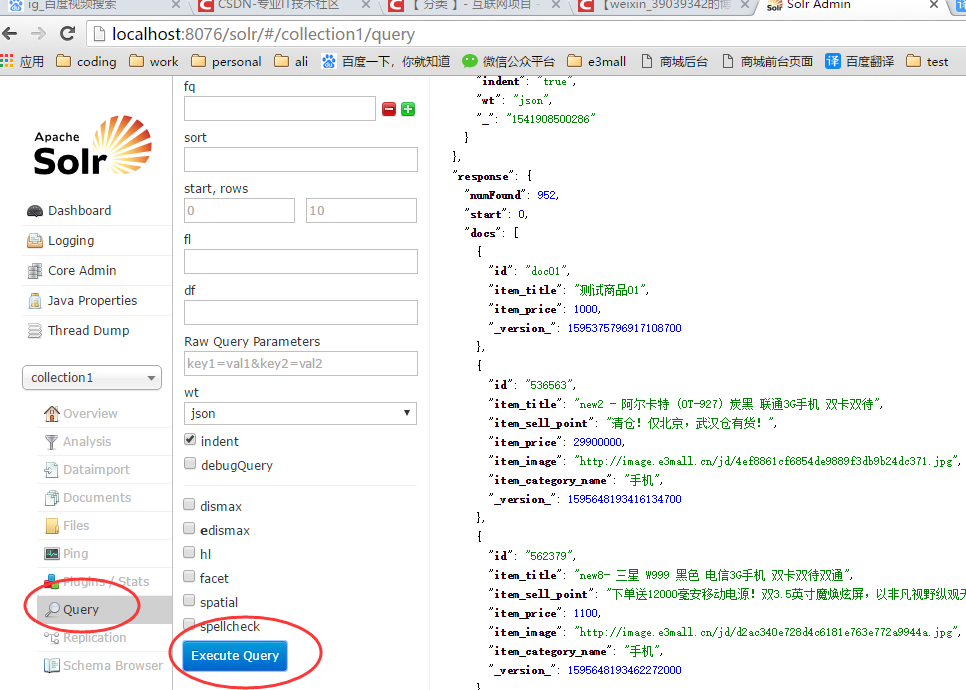The width and height of the screenshot is (966, 690).
Task: Enable the facet checkbox
Action: [189, 576]
